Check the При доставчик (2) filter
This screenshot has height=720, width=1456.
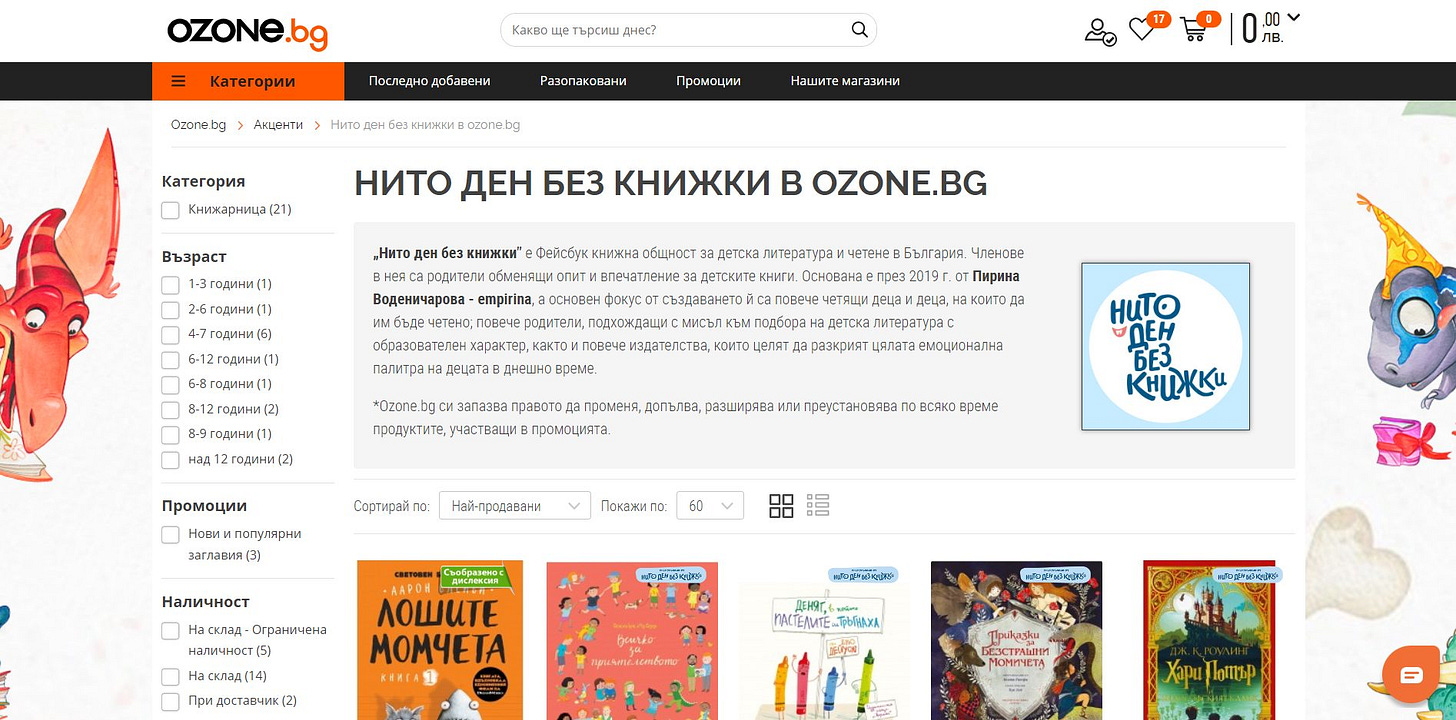[x=170, y=702]
